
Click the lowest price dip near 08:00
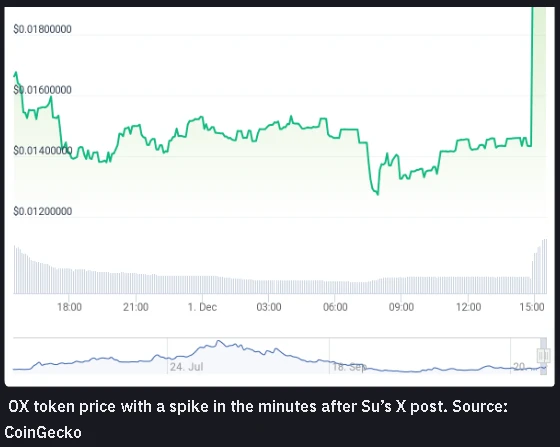[377, 193]
